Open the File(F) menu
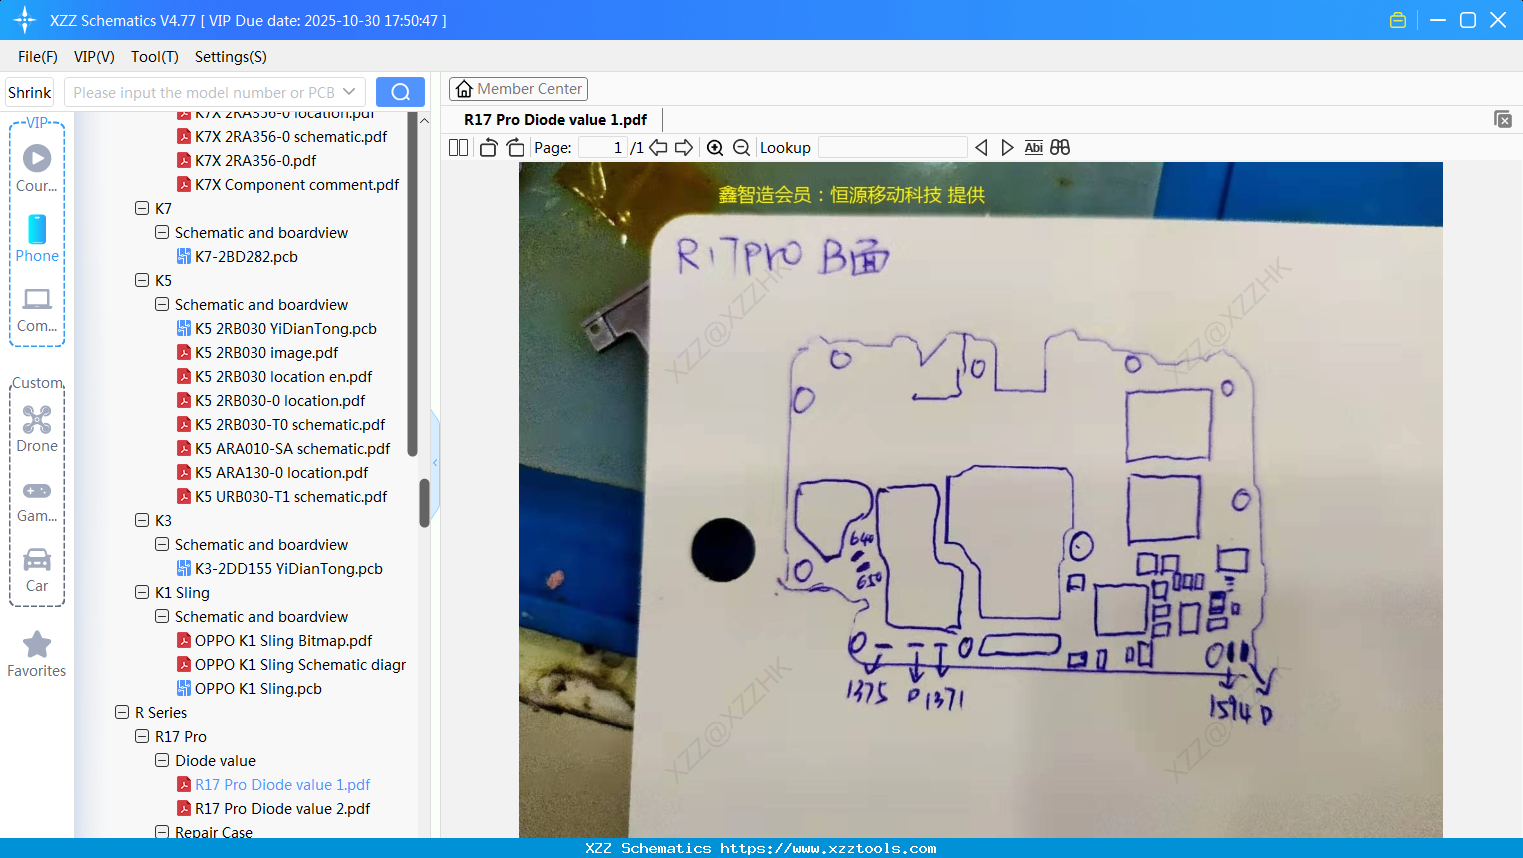Screen dimensions: 1523x858 [38, 57]
